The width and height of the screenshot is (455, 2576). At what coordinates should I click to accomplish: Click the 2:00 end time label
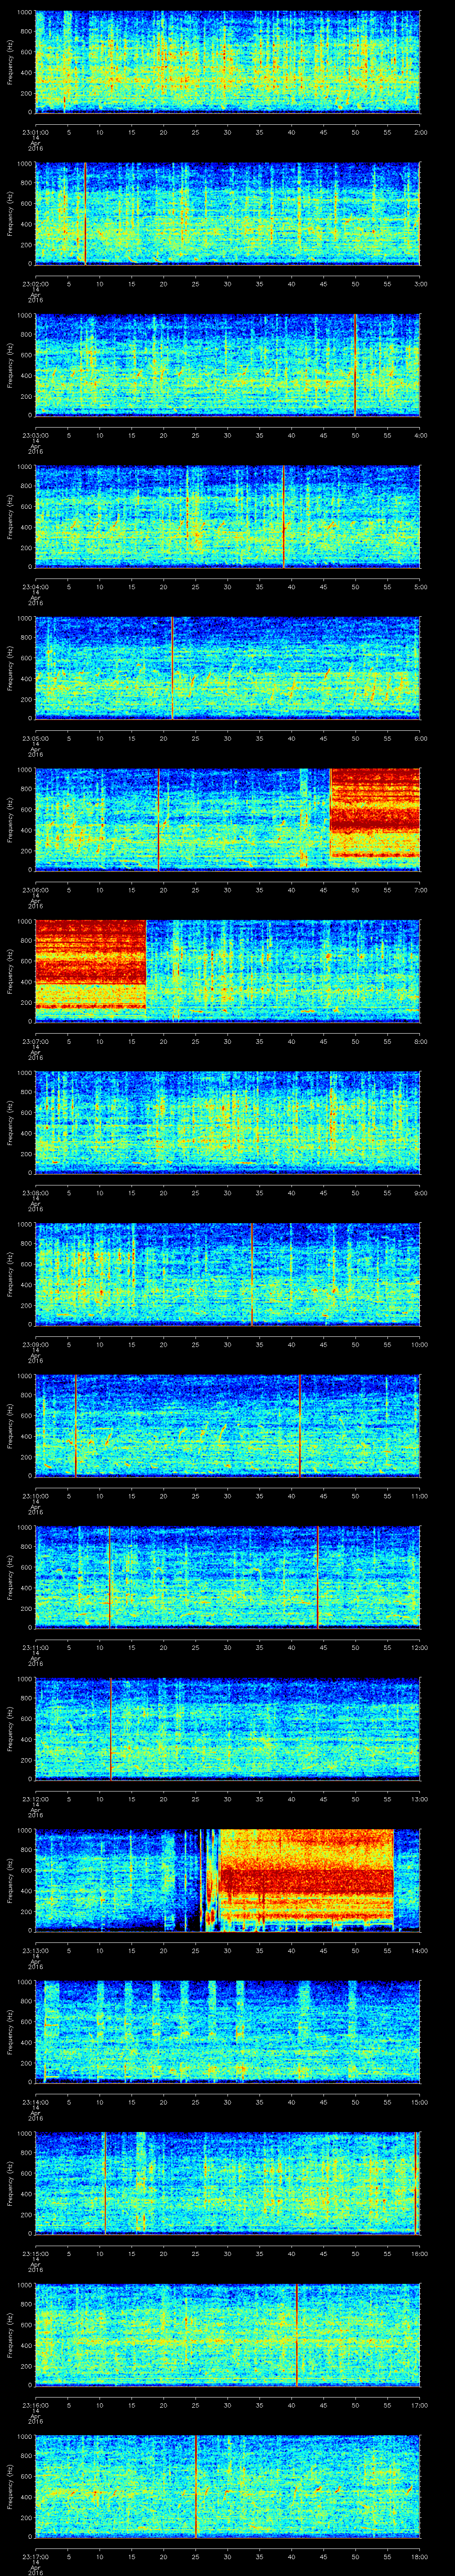point(420,131)
